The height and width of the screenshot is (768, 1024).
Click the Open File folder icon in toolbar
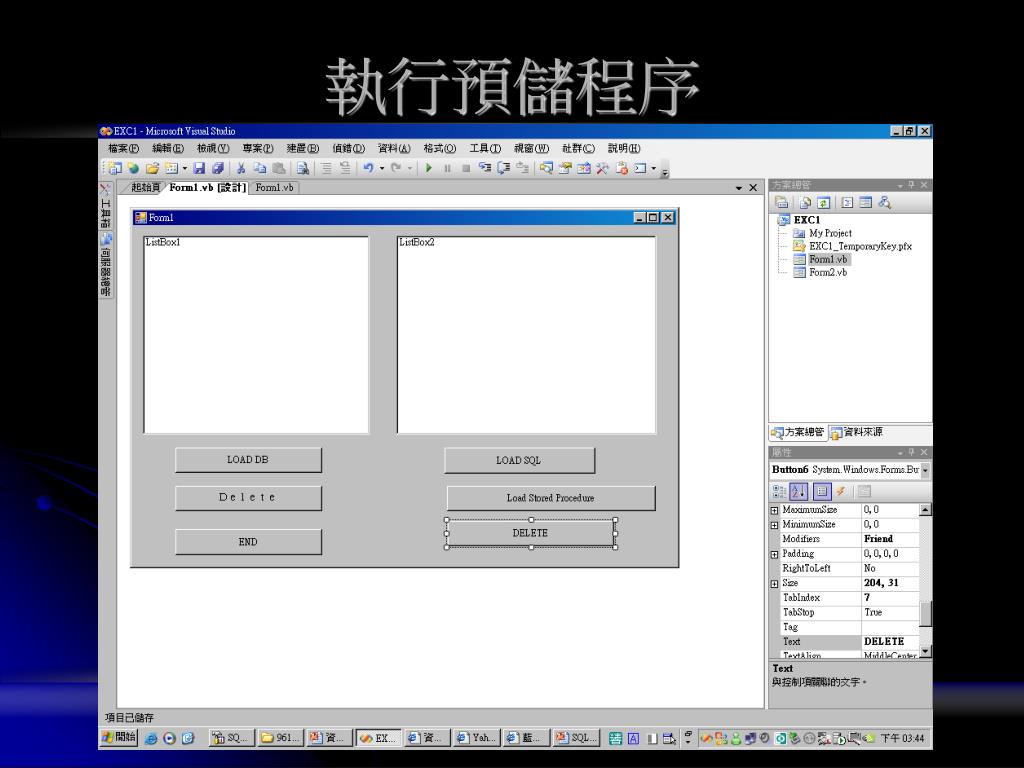(x=152, y=168)
